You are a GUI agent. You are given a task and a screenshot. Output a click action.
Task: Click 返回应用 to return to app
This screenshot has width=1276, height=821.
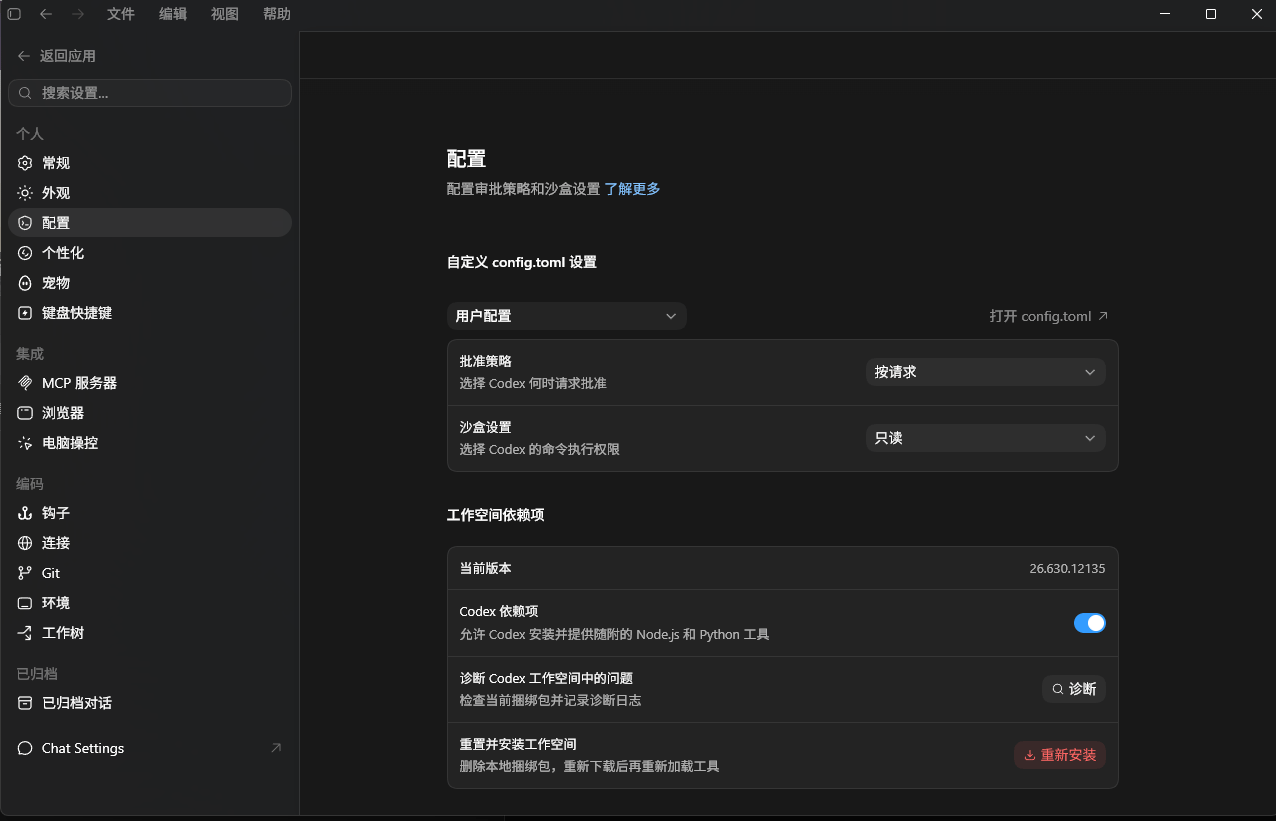(x=68, y=56)
